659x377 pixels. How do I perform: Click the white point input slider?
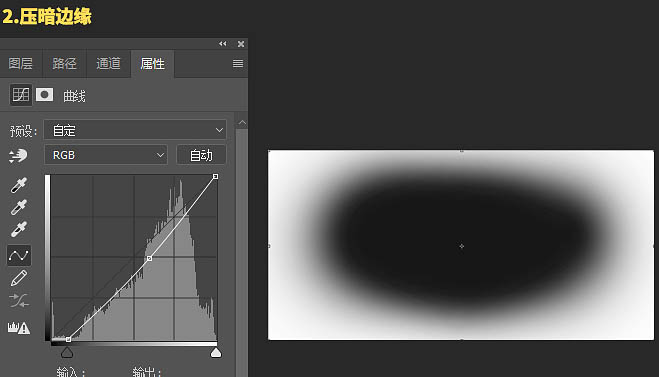point(216,353)
